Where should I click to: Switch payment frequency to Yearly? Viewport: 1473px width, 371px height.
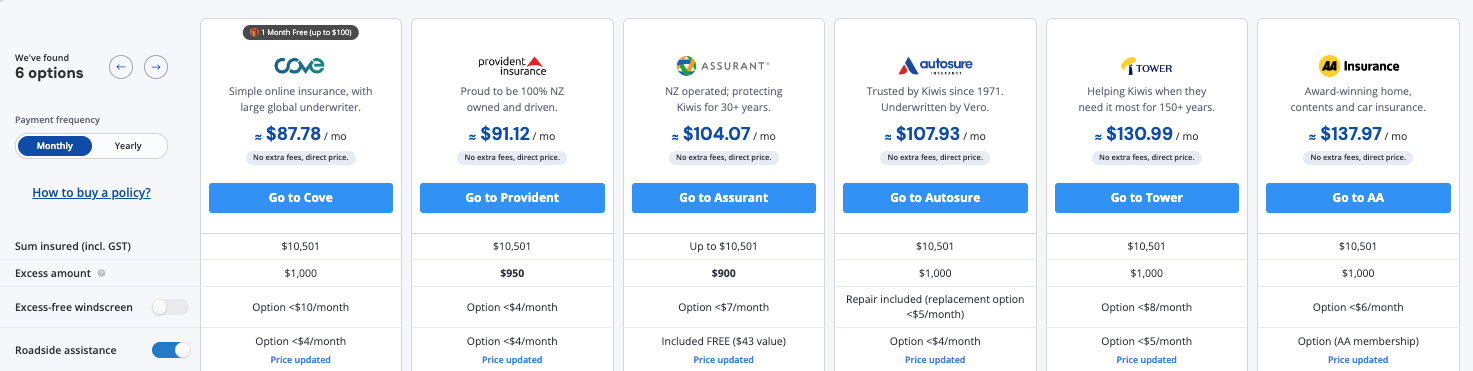[x=128, y=146]
